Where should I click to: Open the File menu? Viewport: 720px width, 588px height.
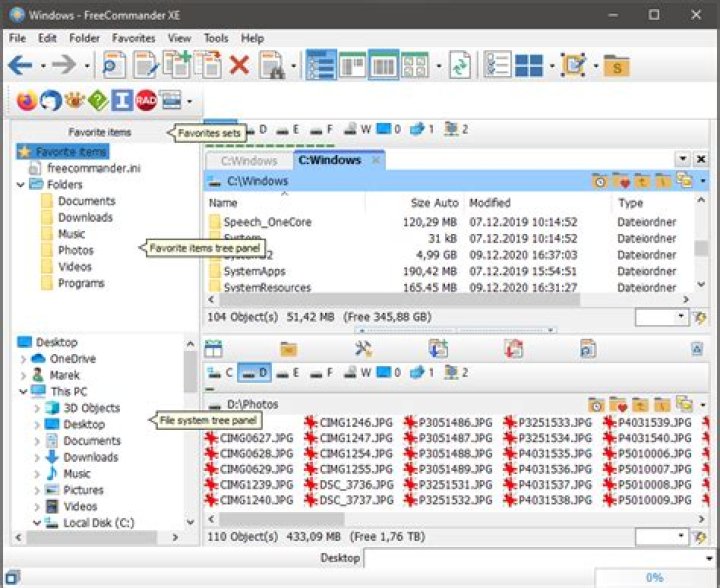tap(17, 38)
